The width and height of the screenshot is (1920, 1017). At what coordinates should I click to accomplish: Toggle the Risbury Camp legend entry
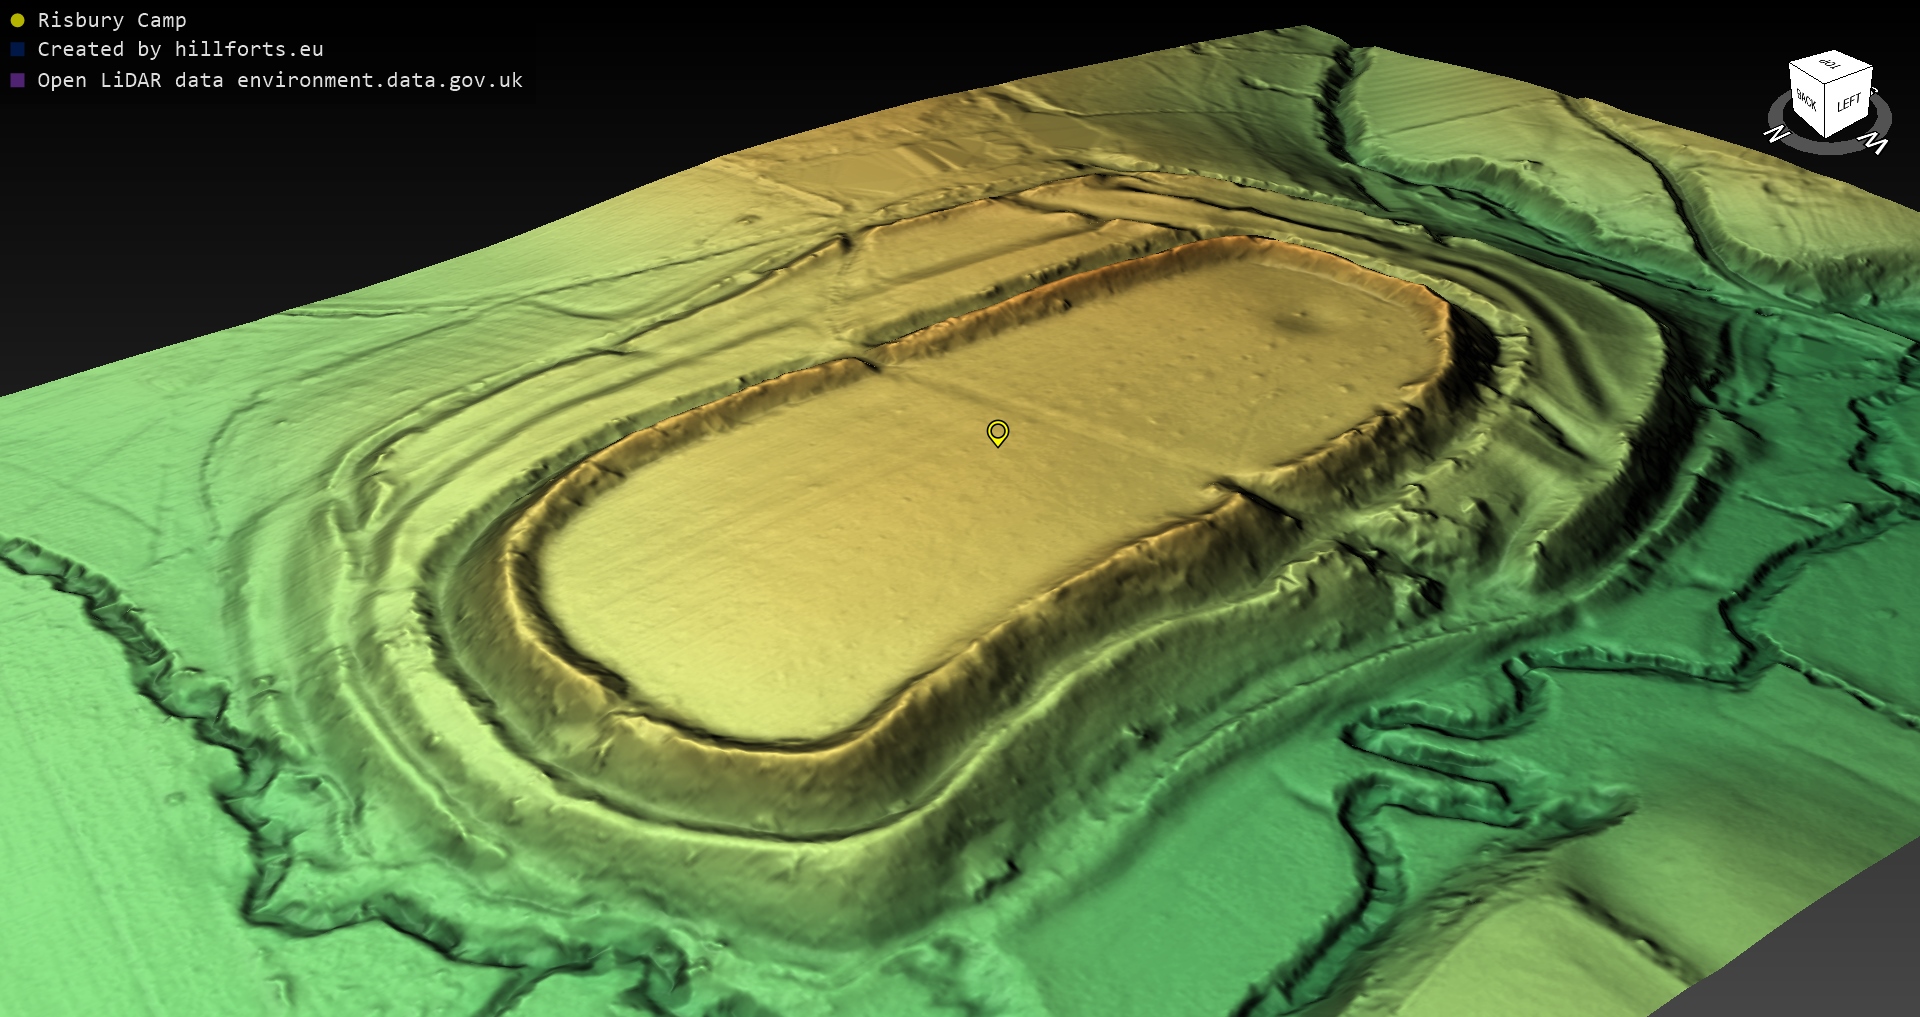tap(111, 20)
